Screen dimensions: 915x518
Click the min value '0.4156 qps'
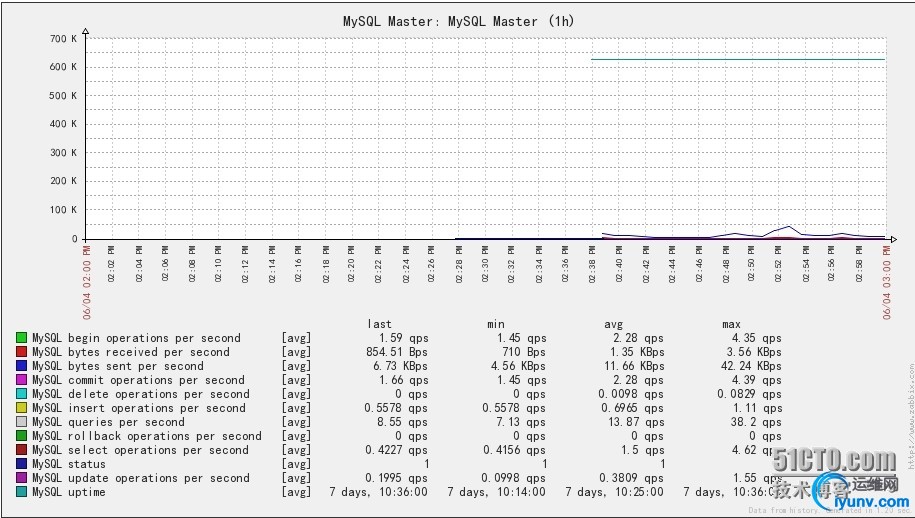(515, 450)
